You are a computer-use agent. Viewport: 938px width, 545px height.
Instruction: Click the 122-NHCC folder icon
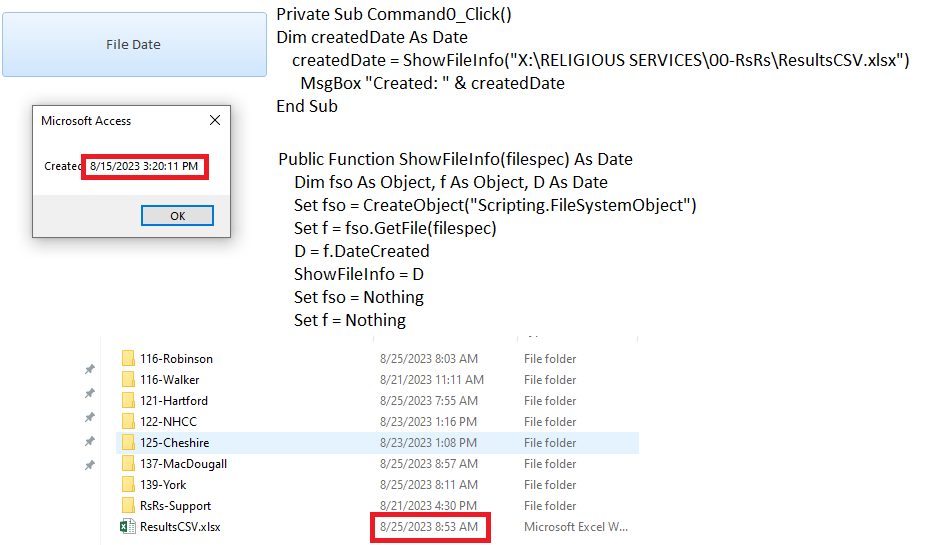[x=127, y=422]
